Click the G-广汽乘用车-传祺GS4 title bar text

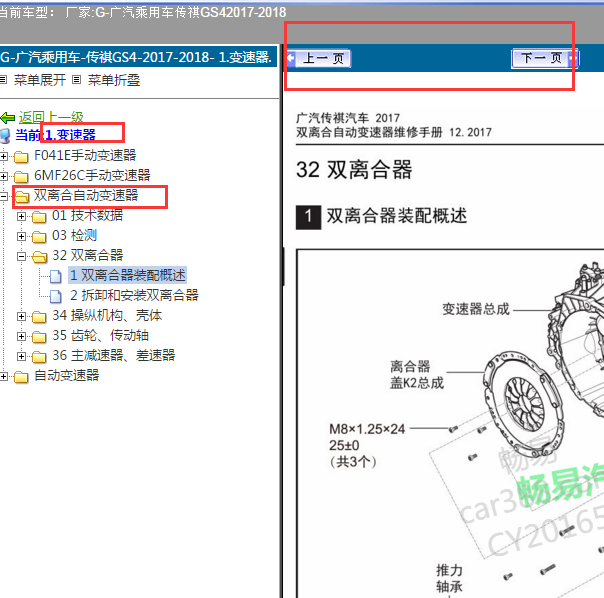click(x=136, y=57)
